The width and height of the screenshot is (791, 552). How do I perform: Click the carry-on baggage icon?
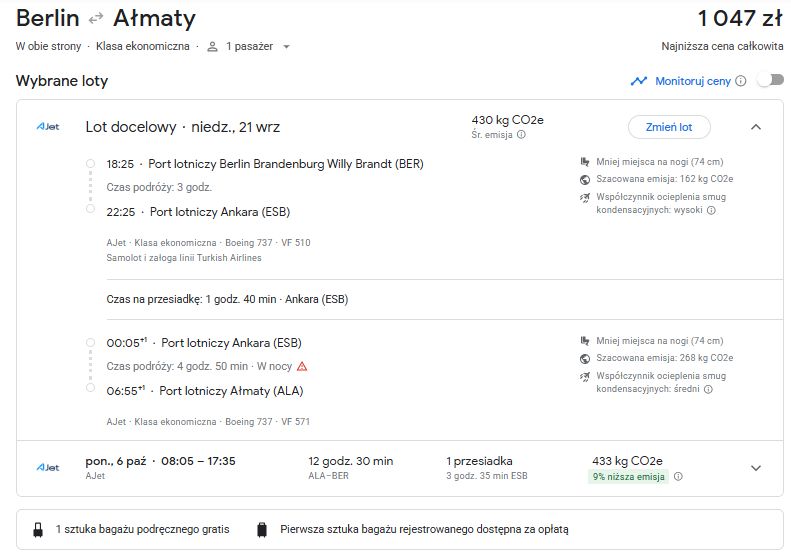coord(38,530)
